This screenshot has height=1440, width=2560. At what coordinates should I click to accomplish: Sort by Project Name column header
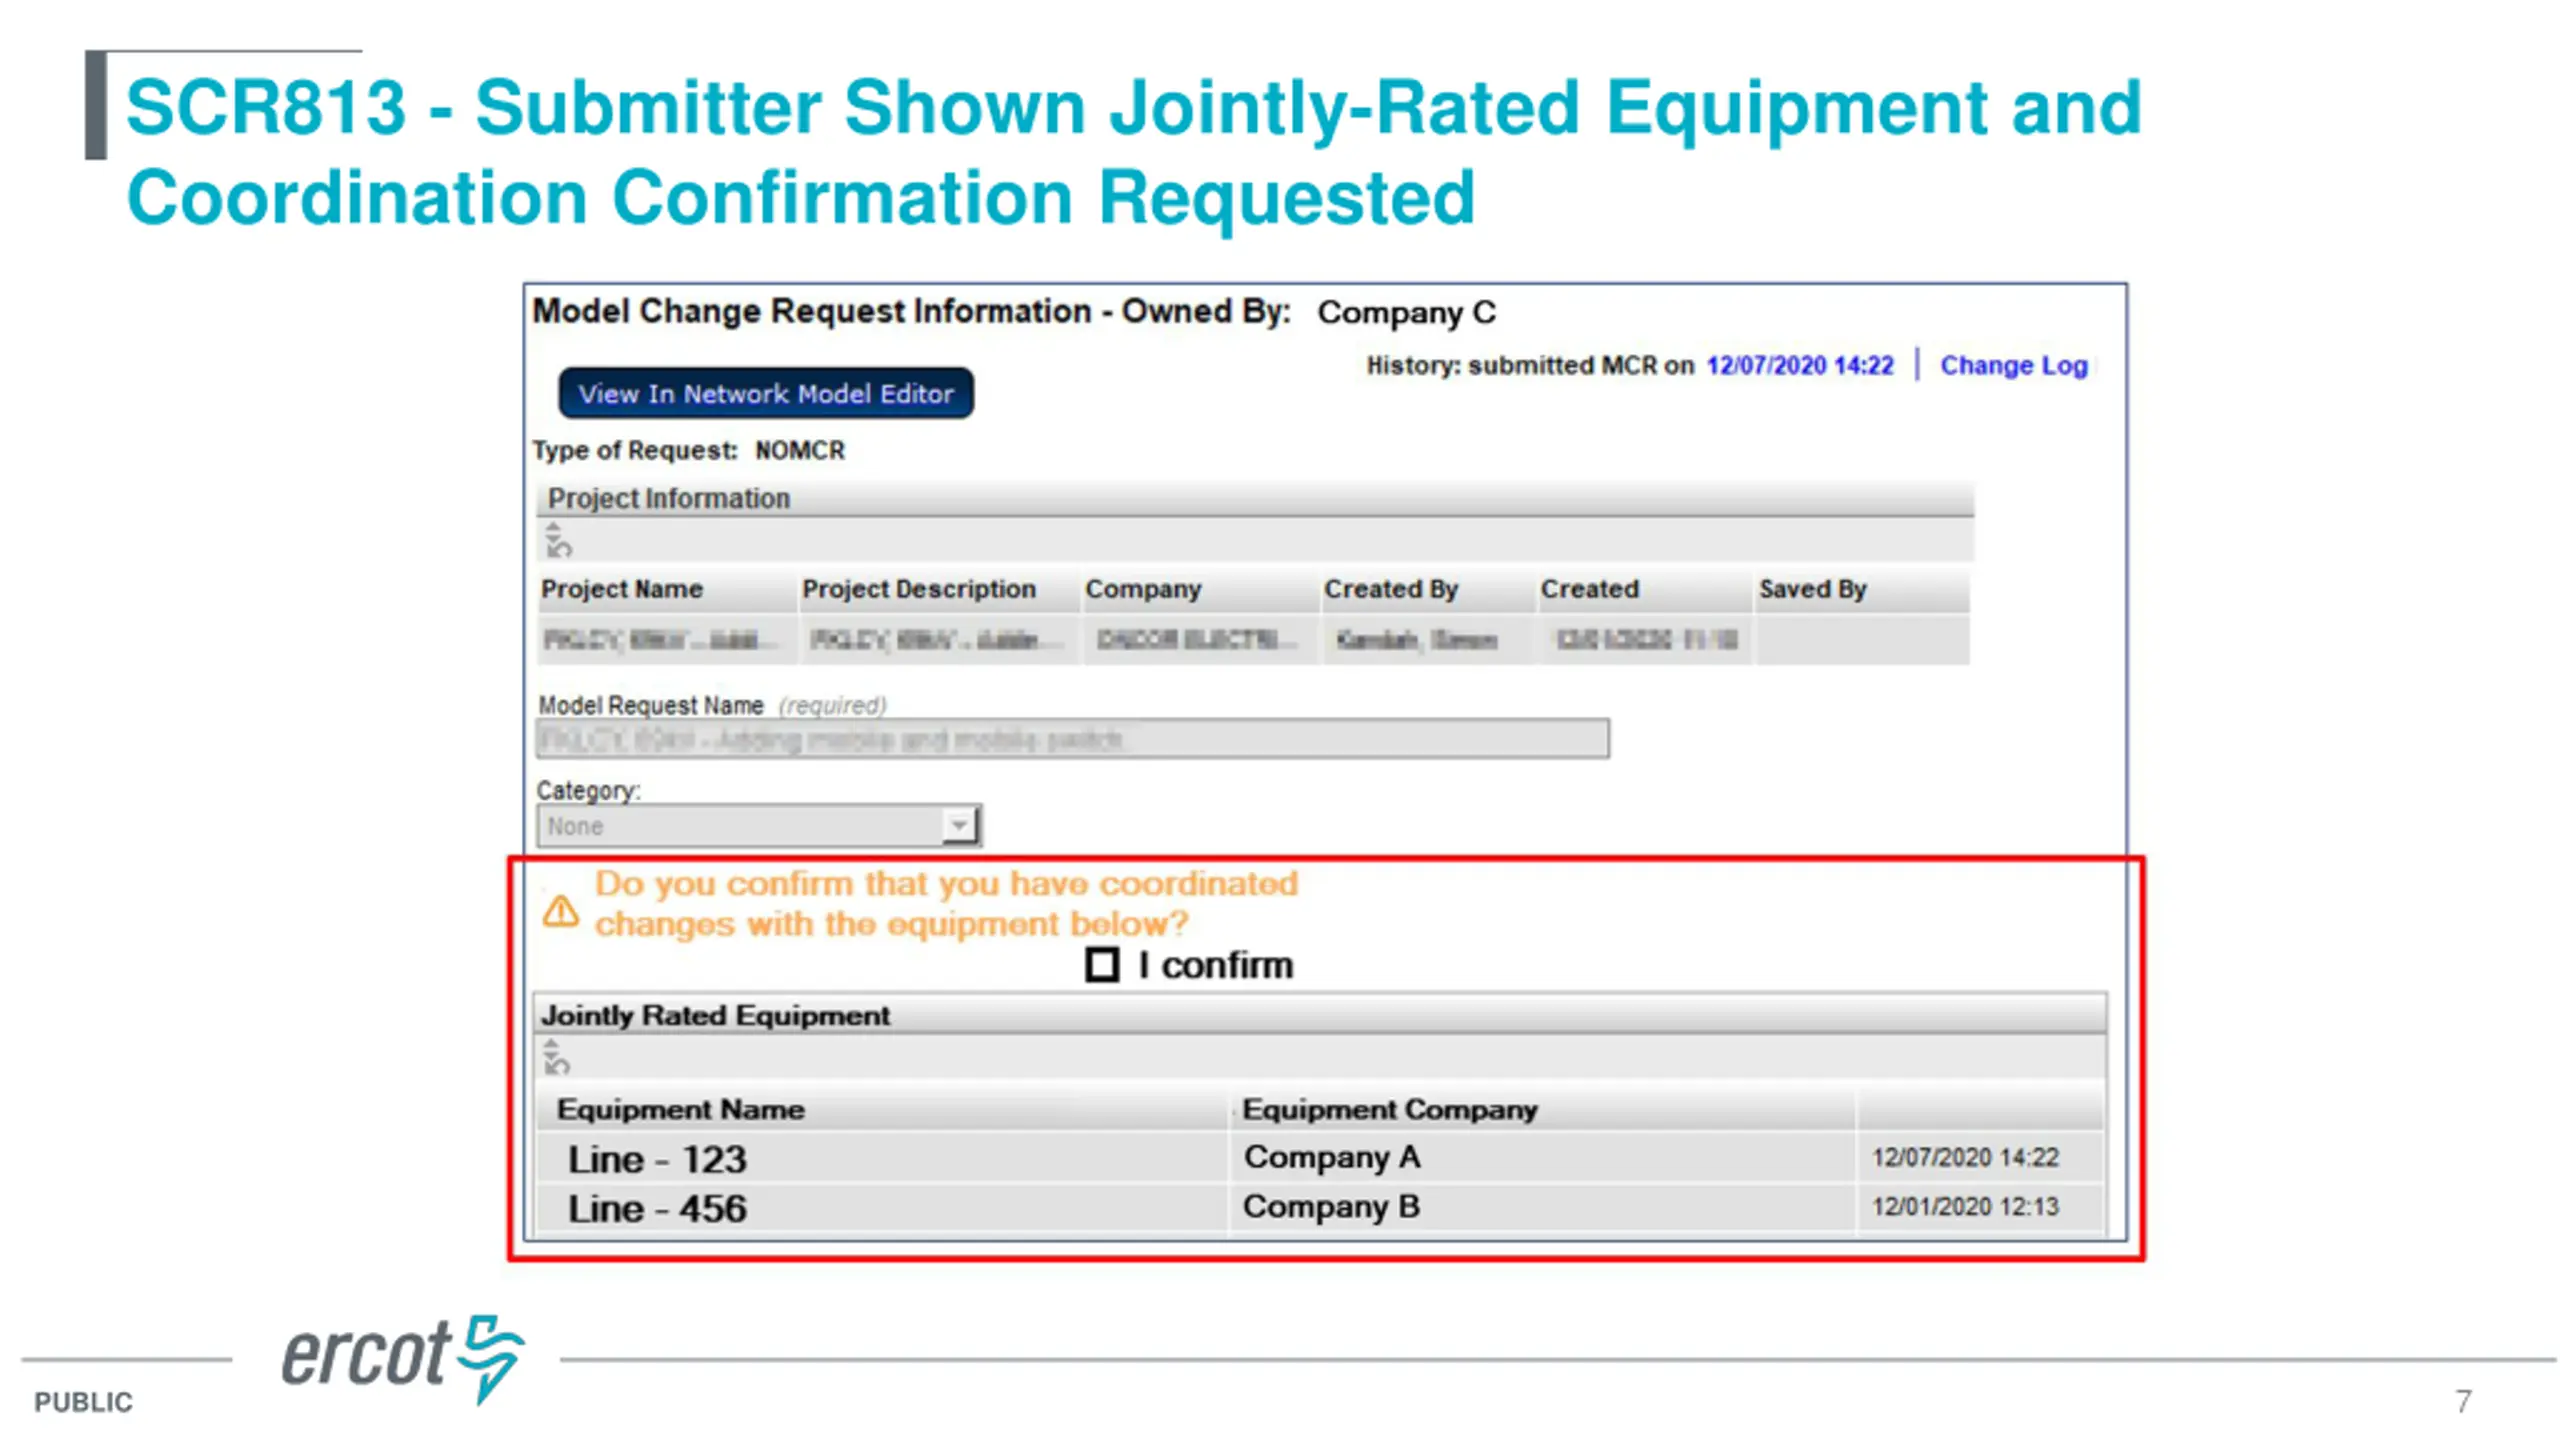(667, 589)
